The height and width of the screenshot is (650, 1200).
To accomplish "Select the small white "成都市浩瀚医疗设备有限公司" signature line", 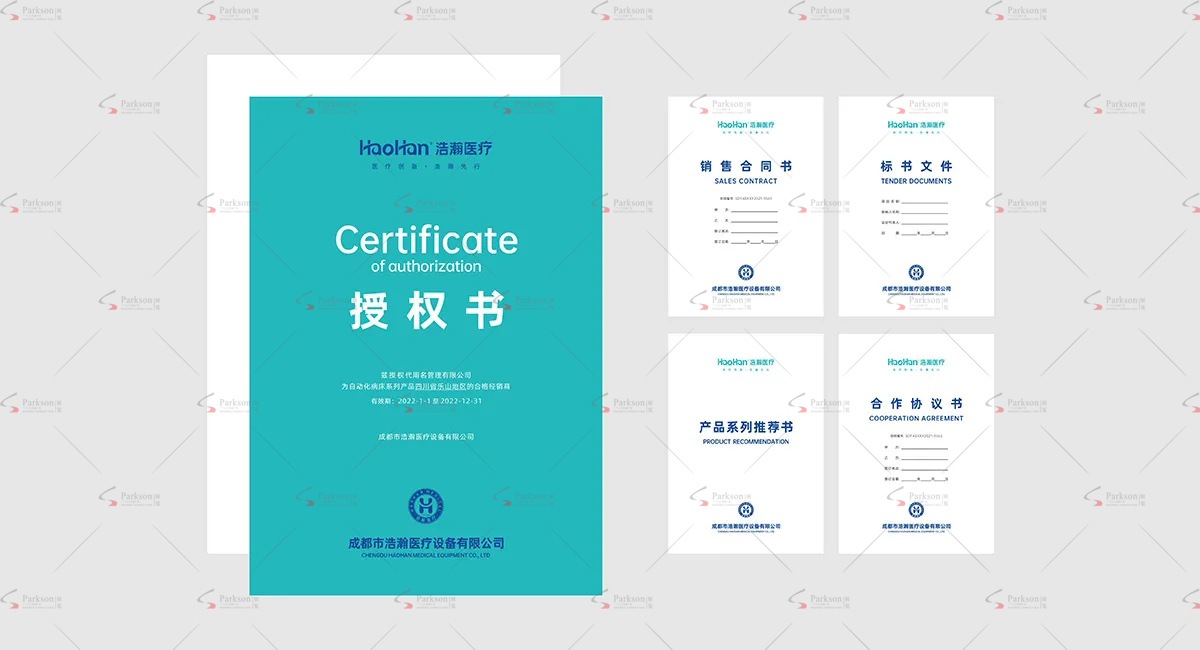I will click(x=426, y=437).
